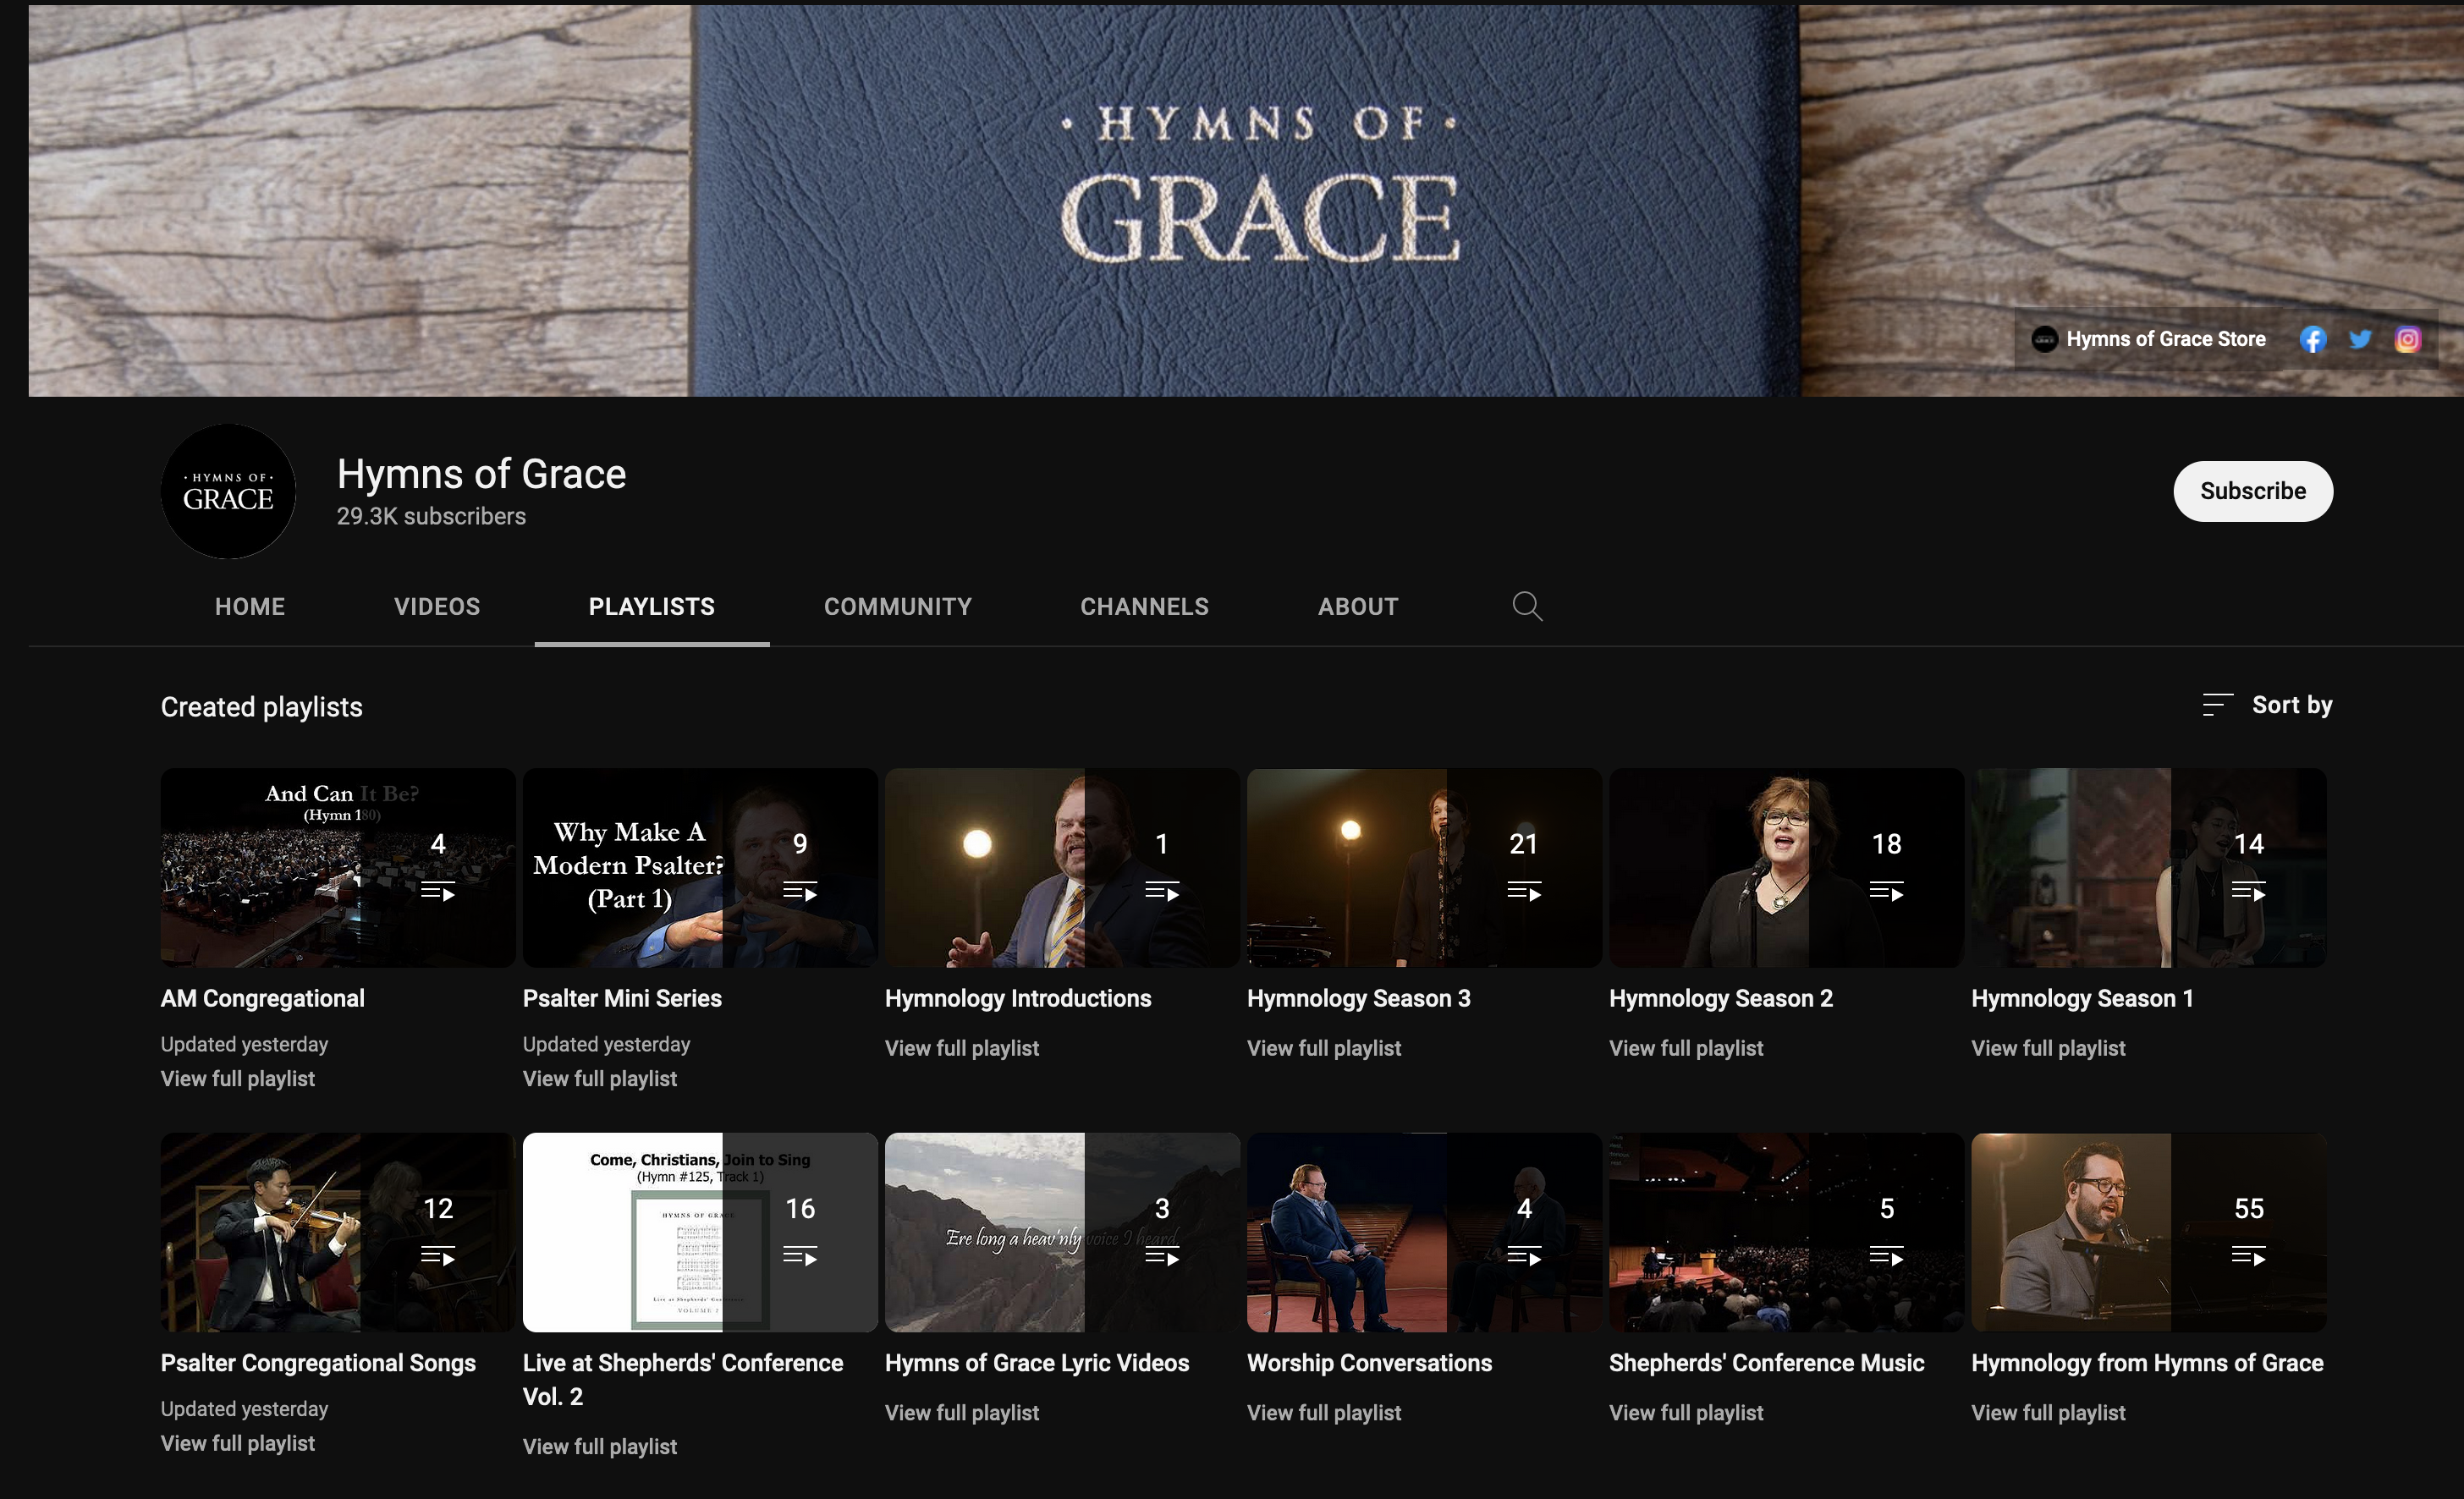Open the AM Congregational playlist title
Screen dimensions: 2464x1499
tap(263, 998)
